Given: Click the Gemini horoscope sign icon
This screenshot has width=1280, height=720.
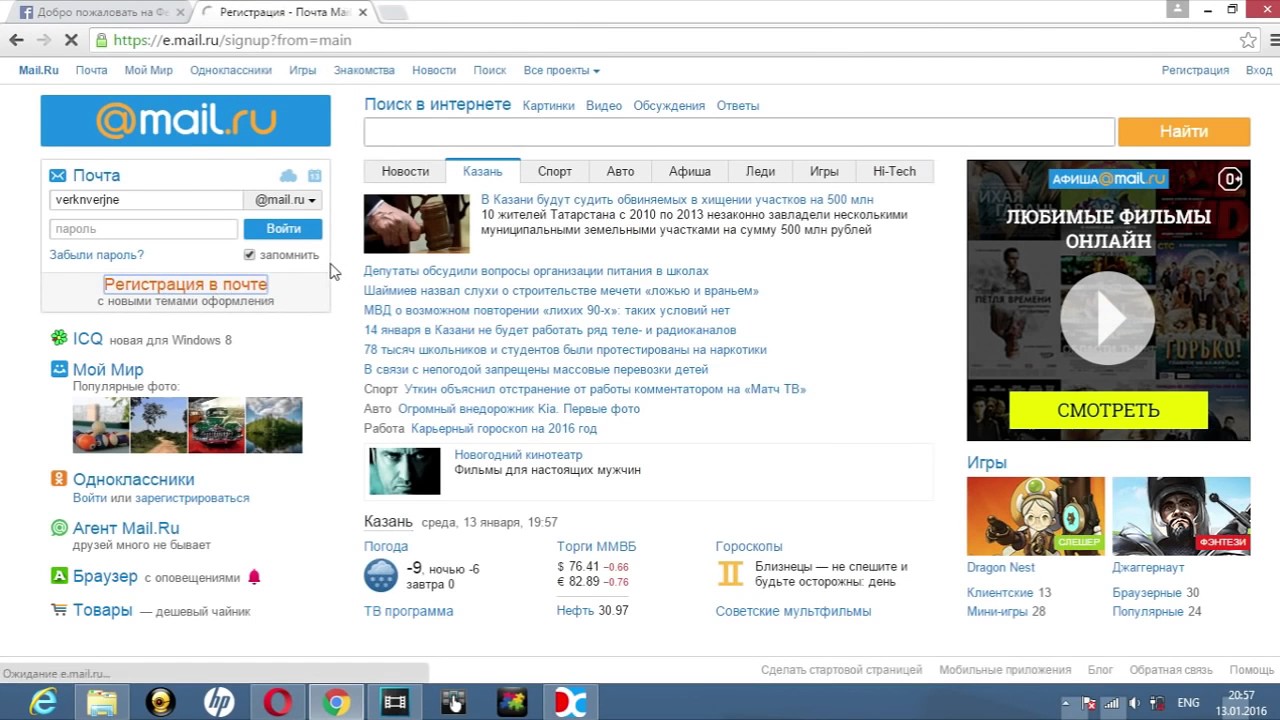Looking at the screenshot, I should point(731,573).
